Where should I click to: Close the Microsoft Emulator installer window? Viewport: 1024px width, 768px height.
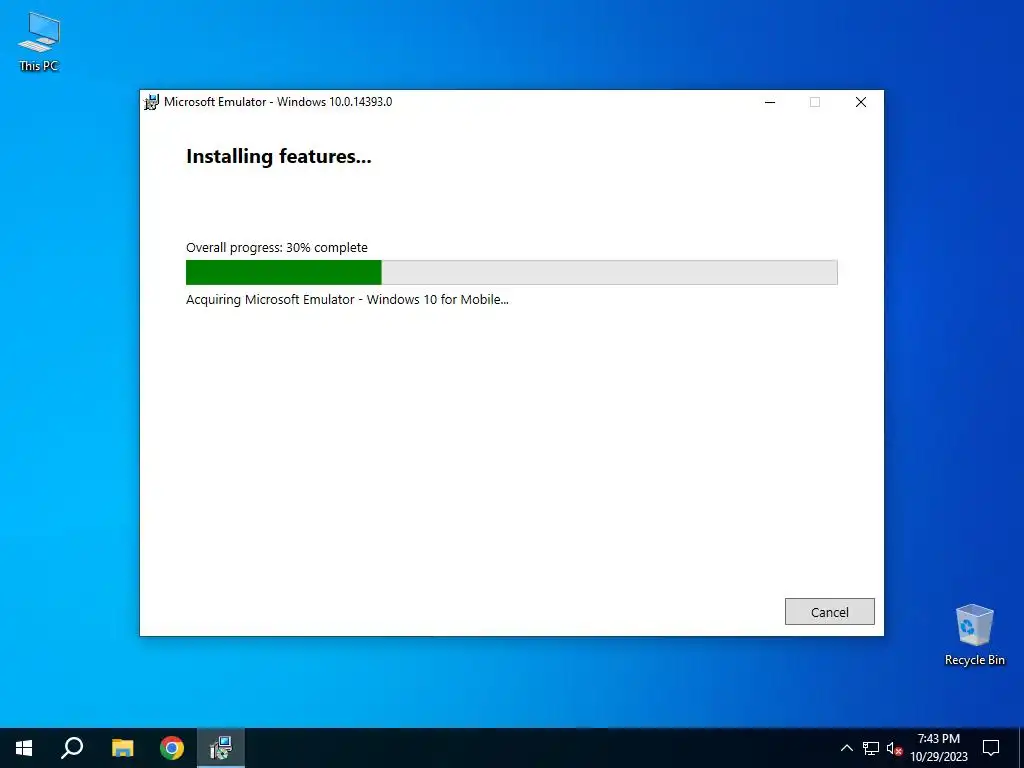click(x=861, y=102)
